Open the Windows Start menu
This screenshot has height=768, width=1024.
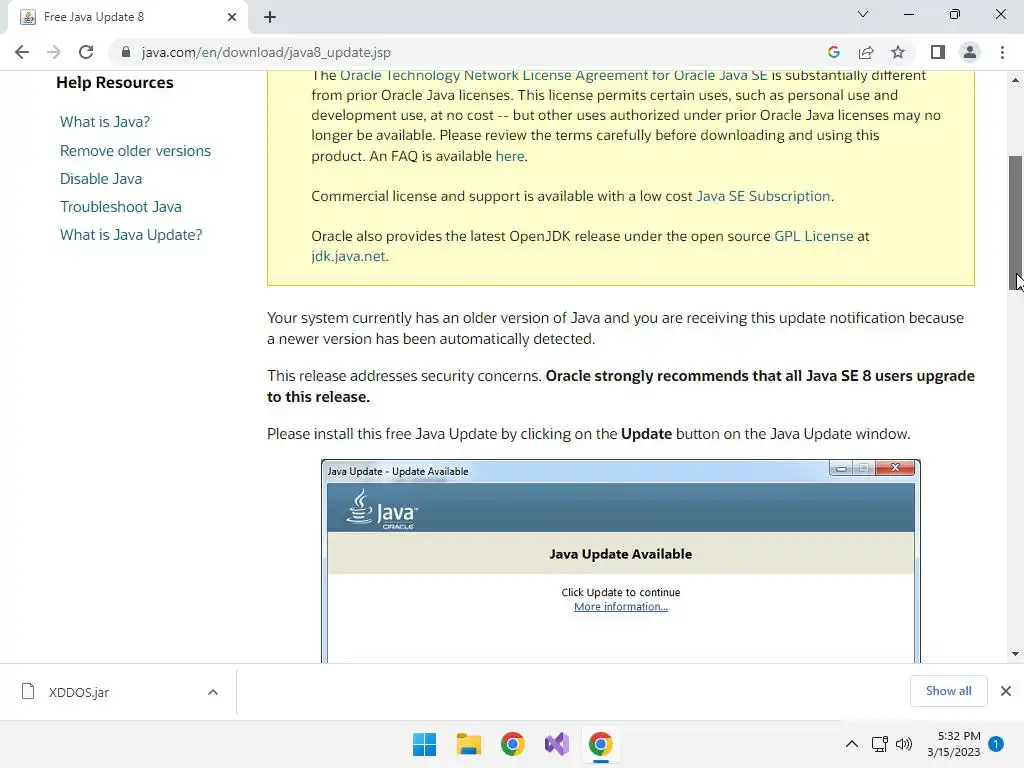pyautogui.click(x=424, y=744)
